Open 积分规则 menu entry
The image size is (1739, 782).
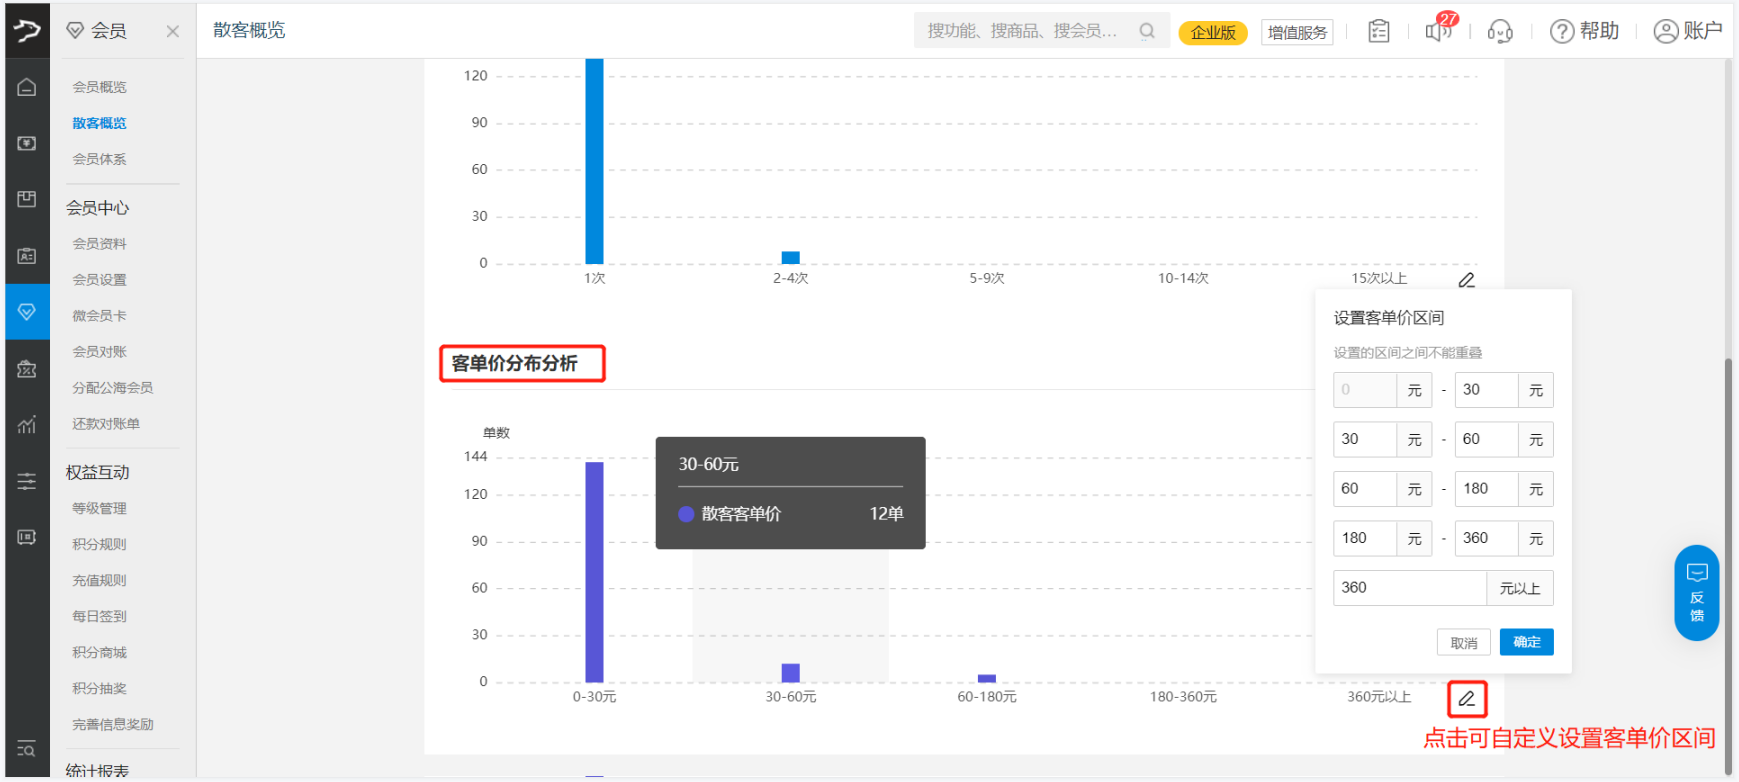tap(99, 544)
